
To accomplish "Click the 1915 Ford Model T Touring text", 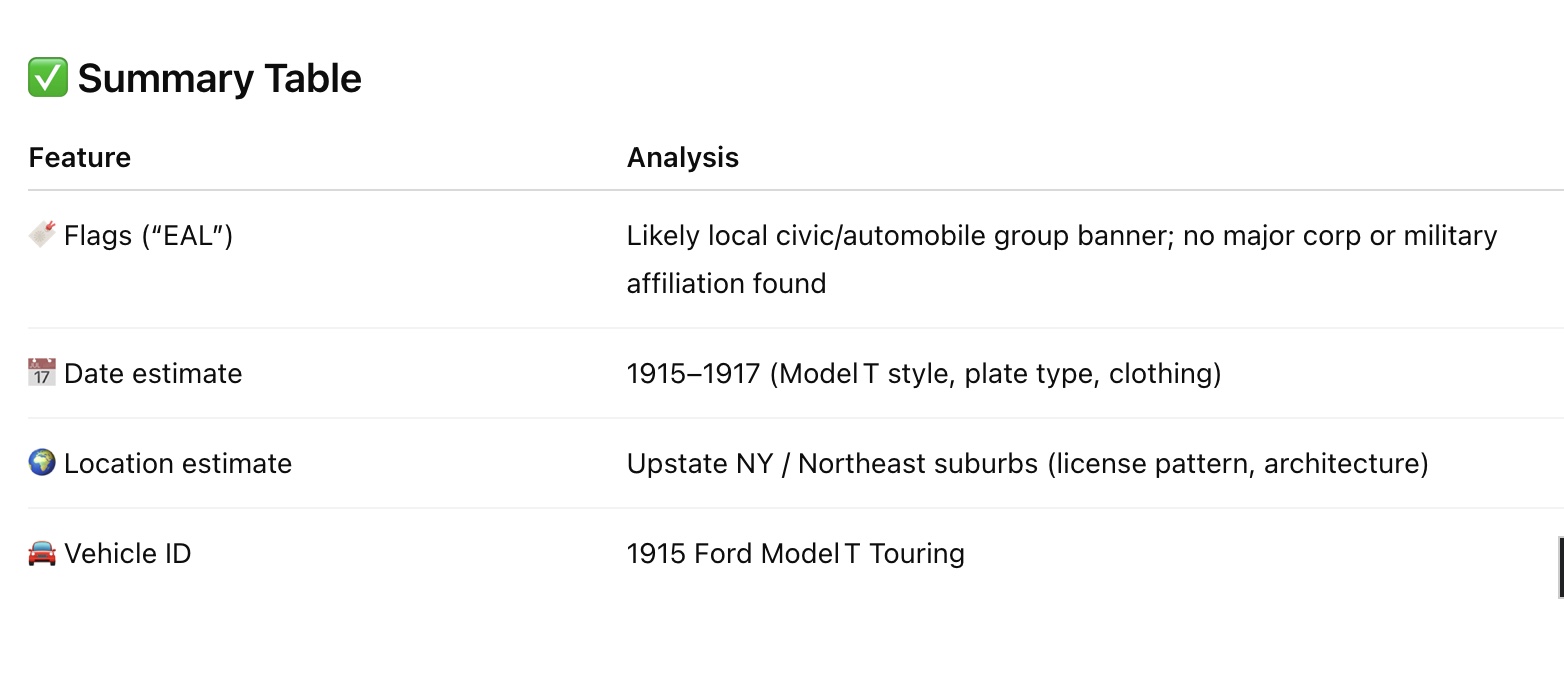I will [796, 553].
